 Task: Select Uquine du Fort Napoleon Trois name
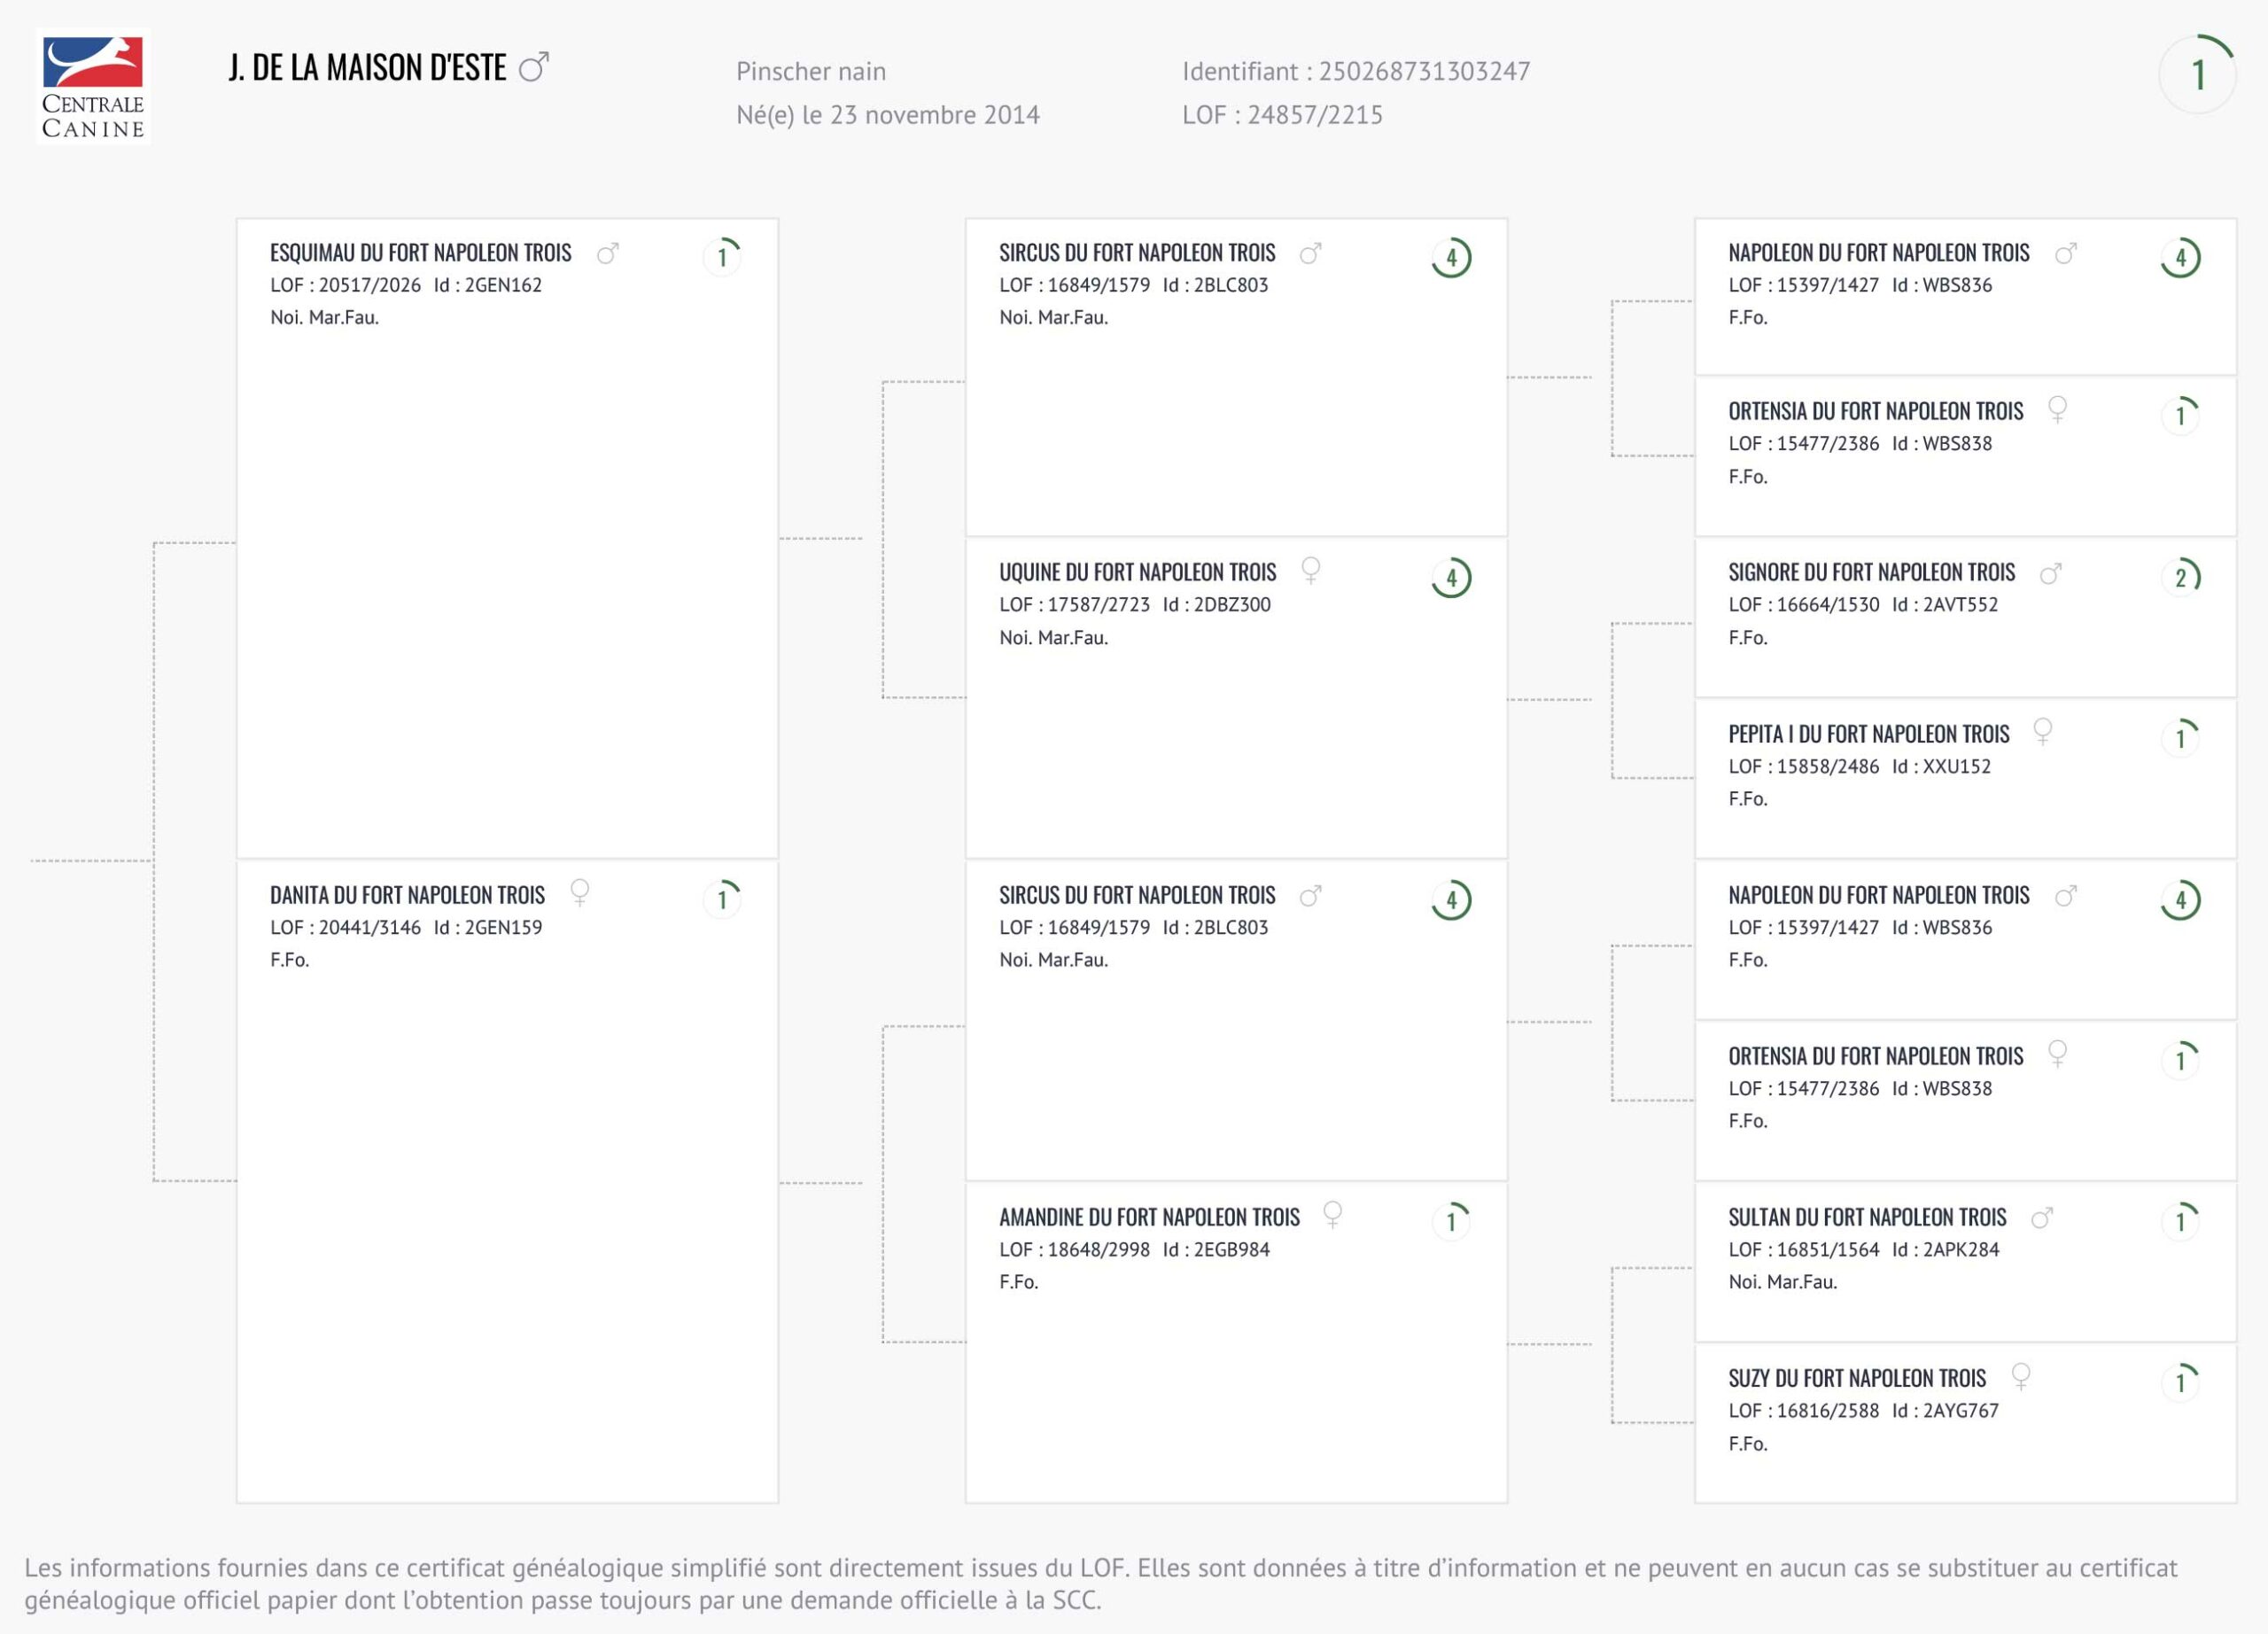tap(1137, 573)
